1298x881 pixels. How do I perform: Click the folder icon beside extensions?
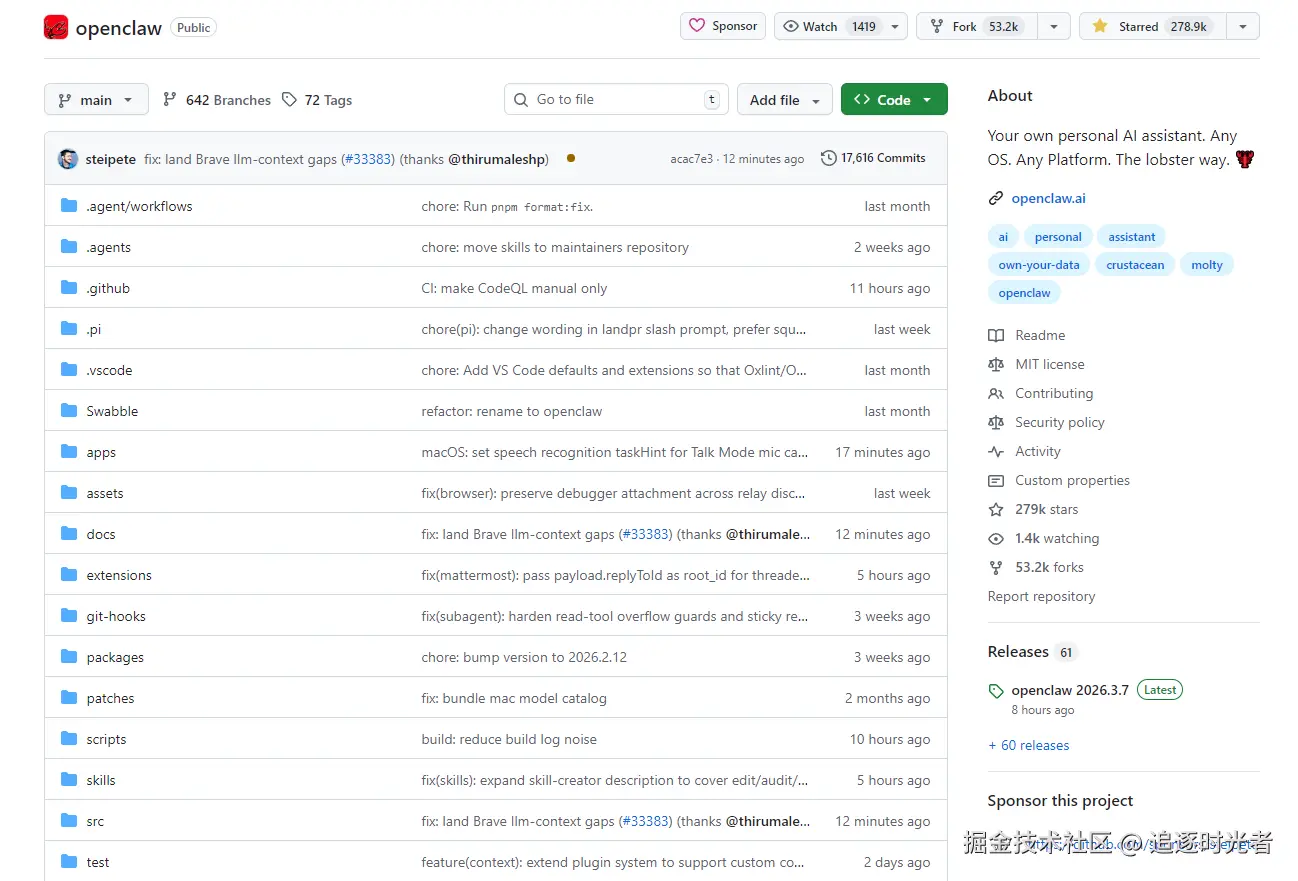(69, 575)
